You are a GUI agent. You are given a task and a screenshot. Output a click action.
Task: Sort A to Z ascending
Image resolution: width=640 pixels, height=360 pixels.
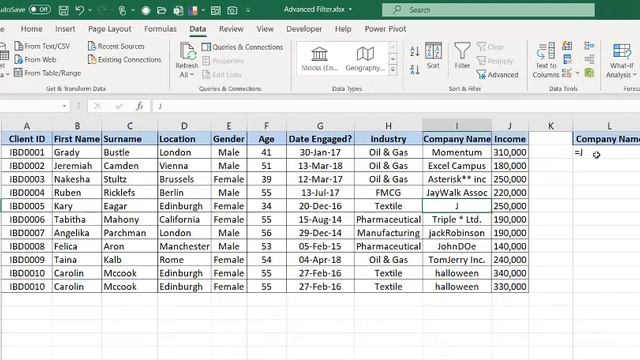click(x=415, y=51)
